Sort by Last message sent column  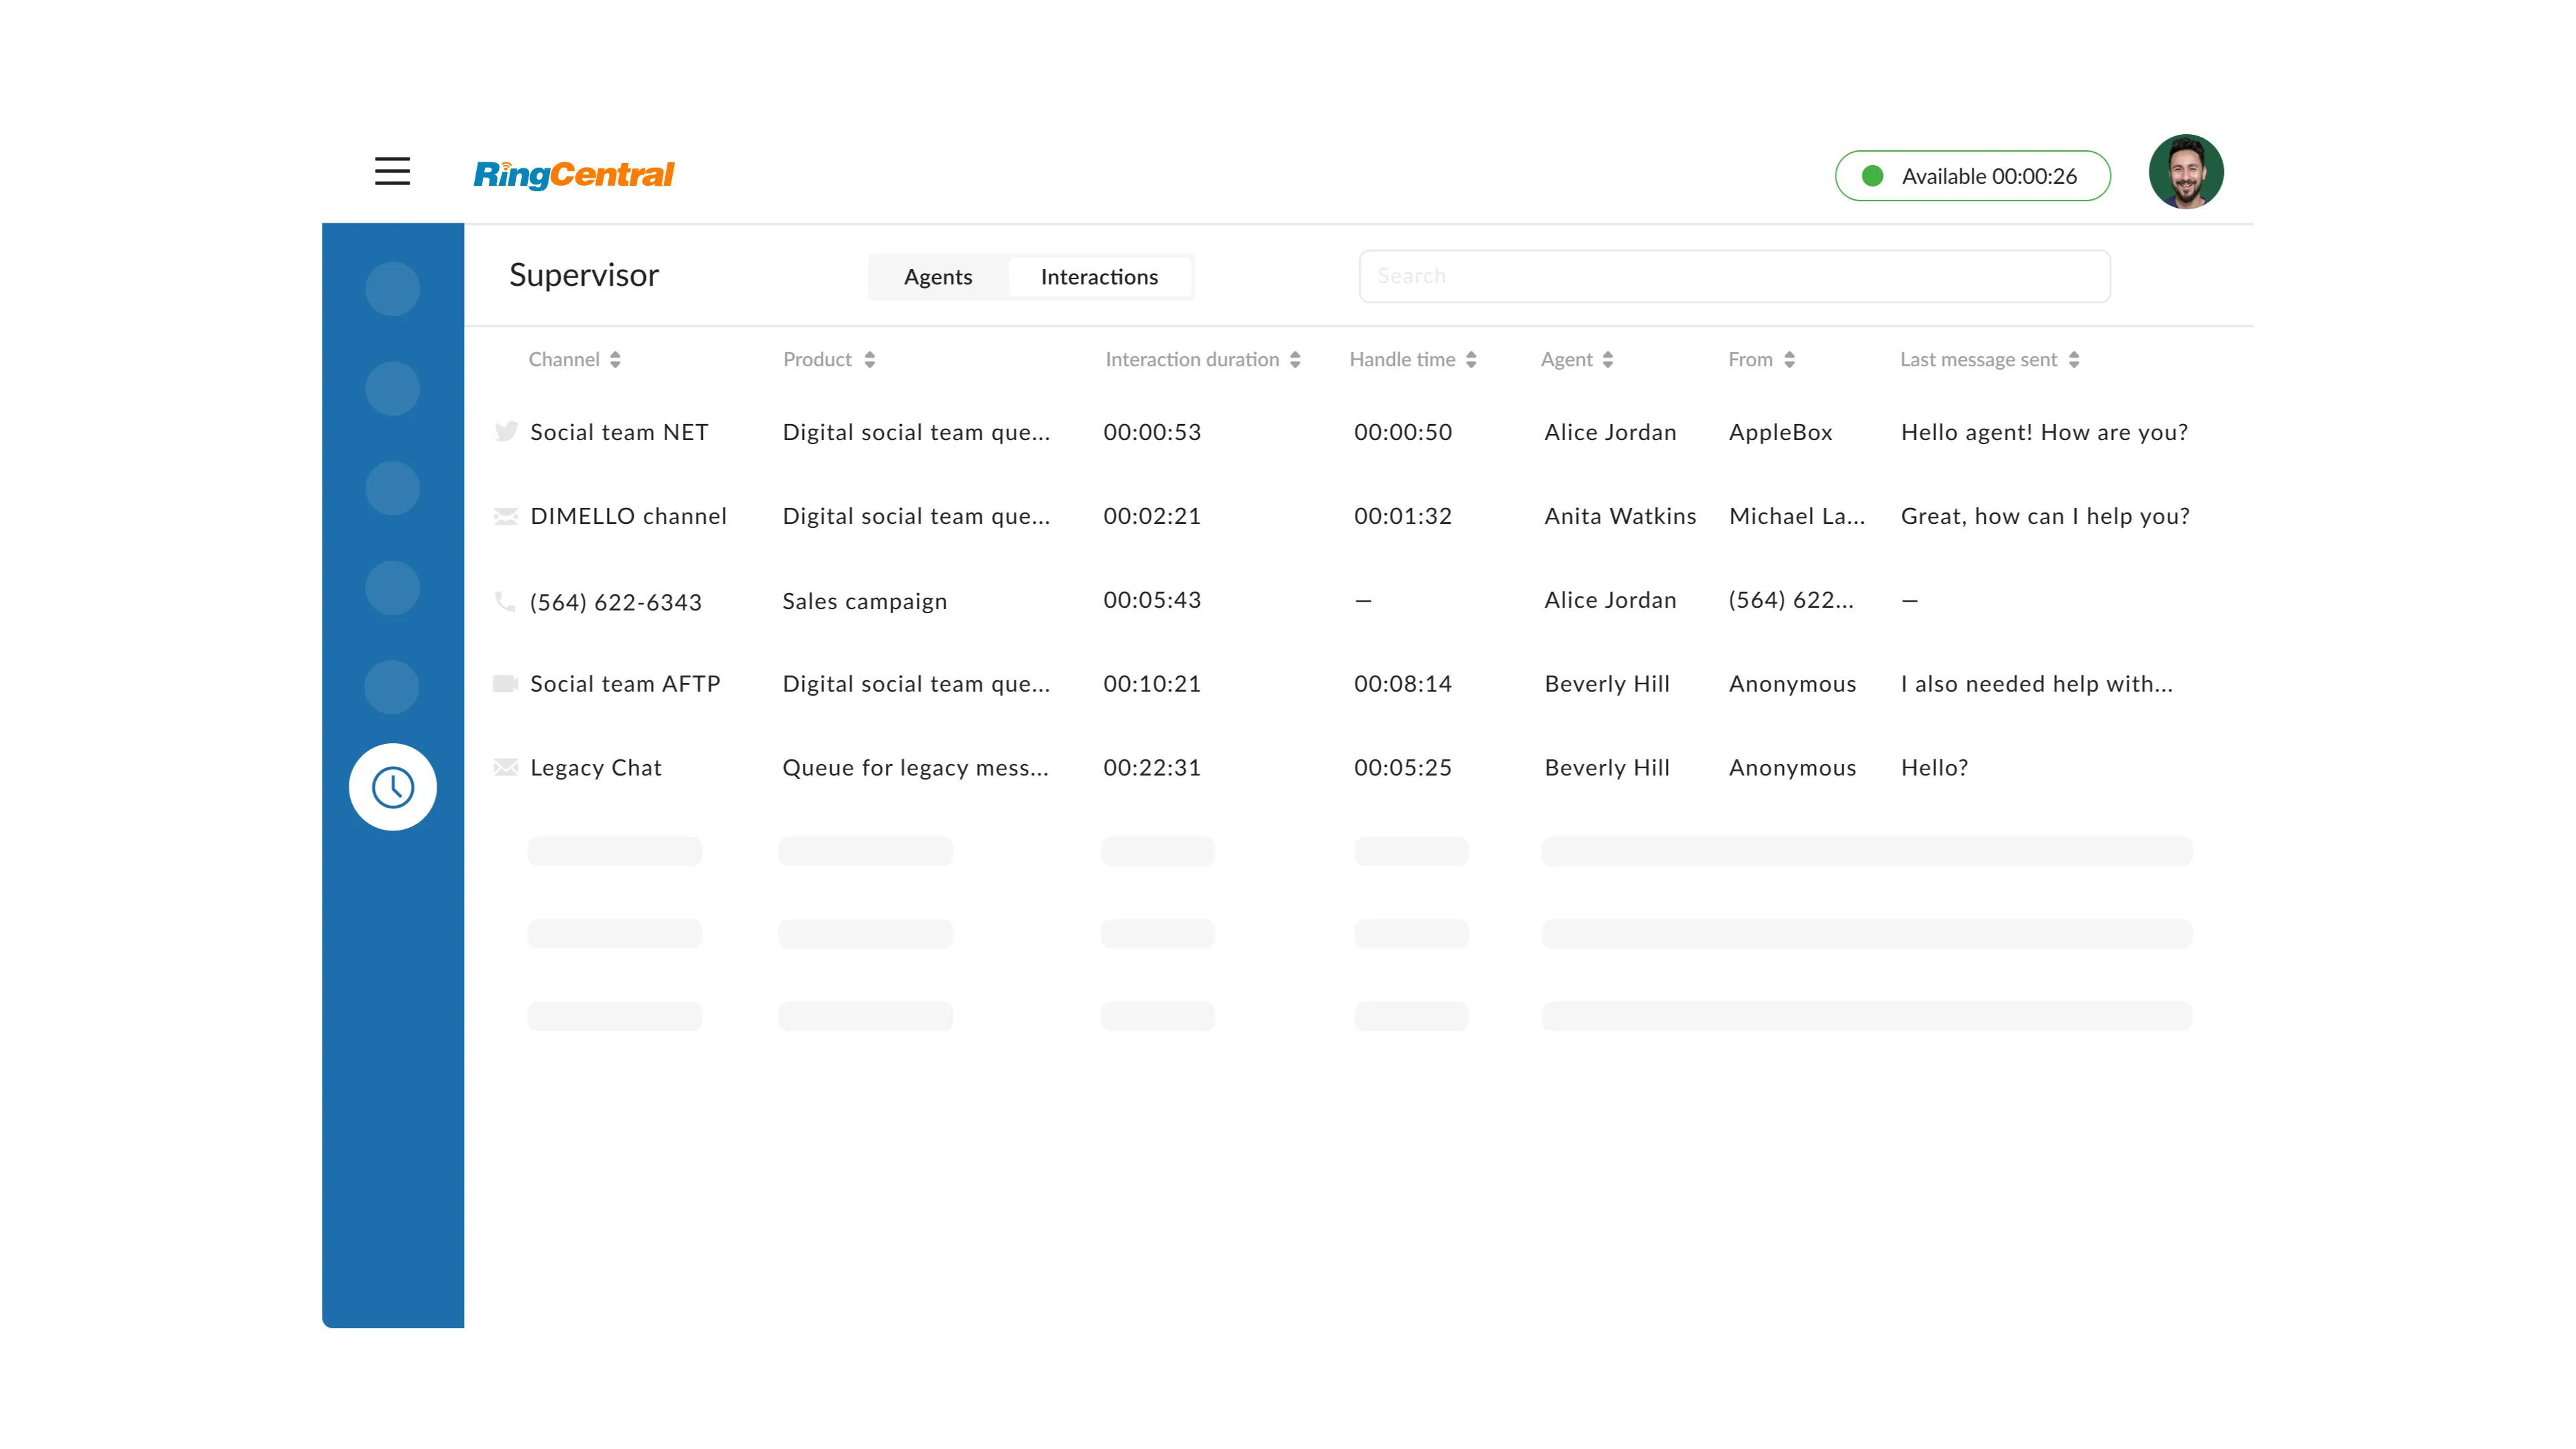tap(1990, 360)
